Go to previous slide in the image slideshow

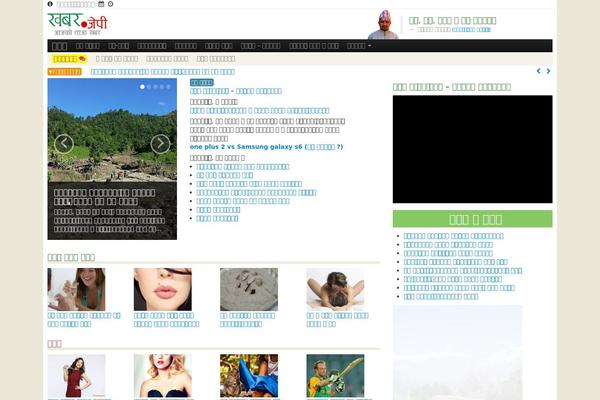64,144
